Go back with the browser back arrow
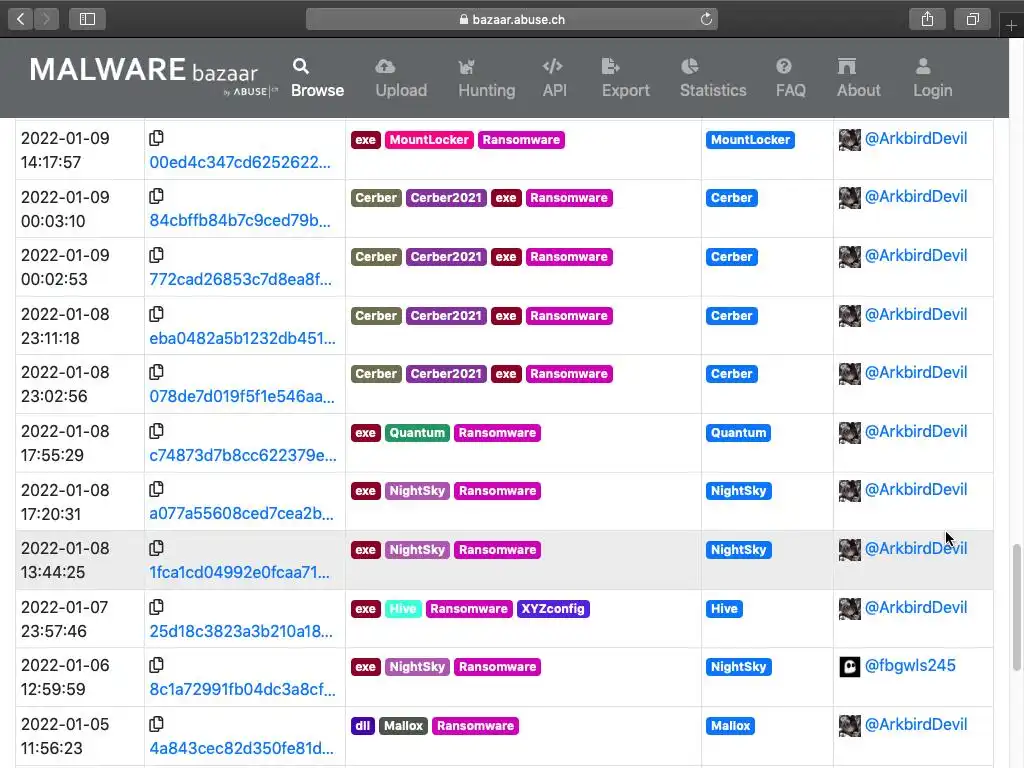 coord(21,19)
